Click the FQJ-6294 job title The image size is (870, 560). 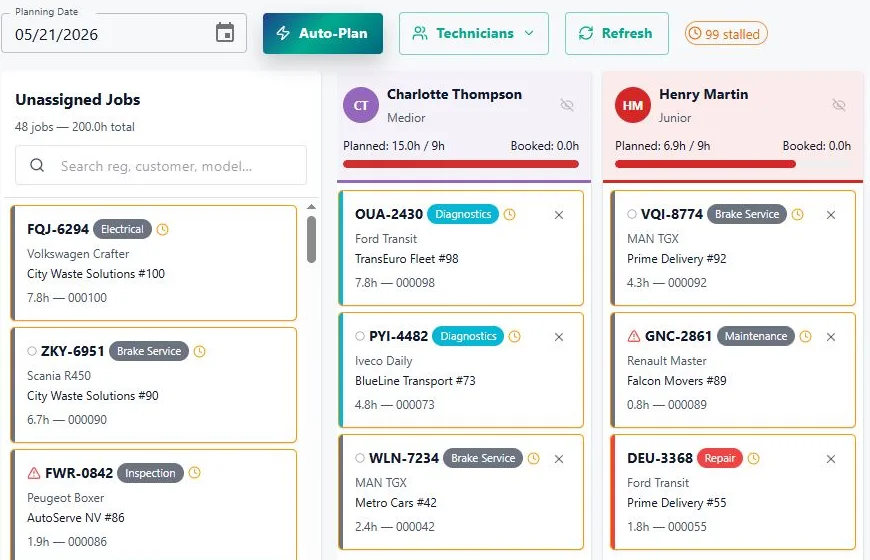tap(58, 229)
